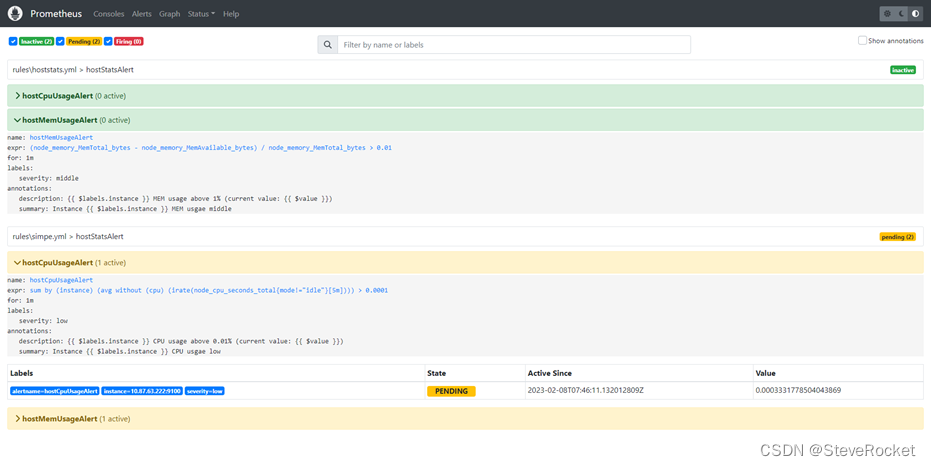Click the PENDING state badge
931x466 pixels.
pyautogui.click(x=451, y=391)
